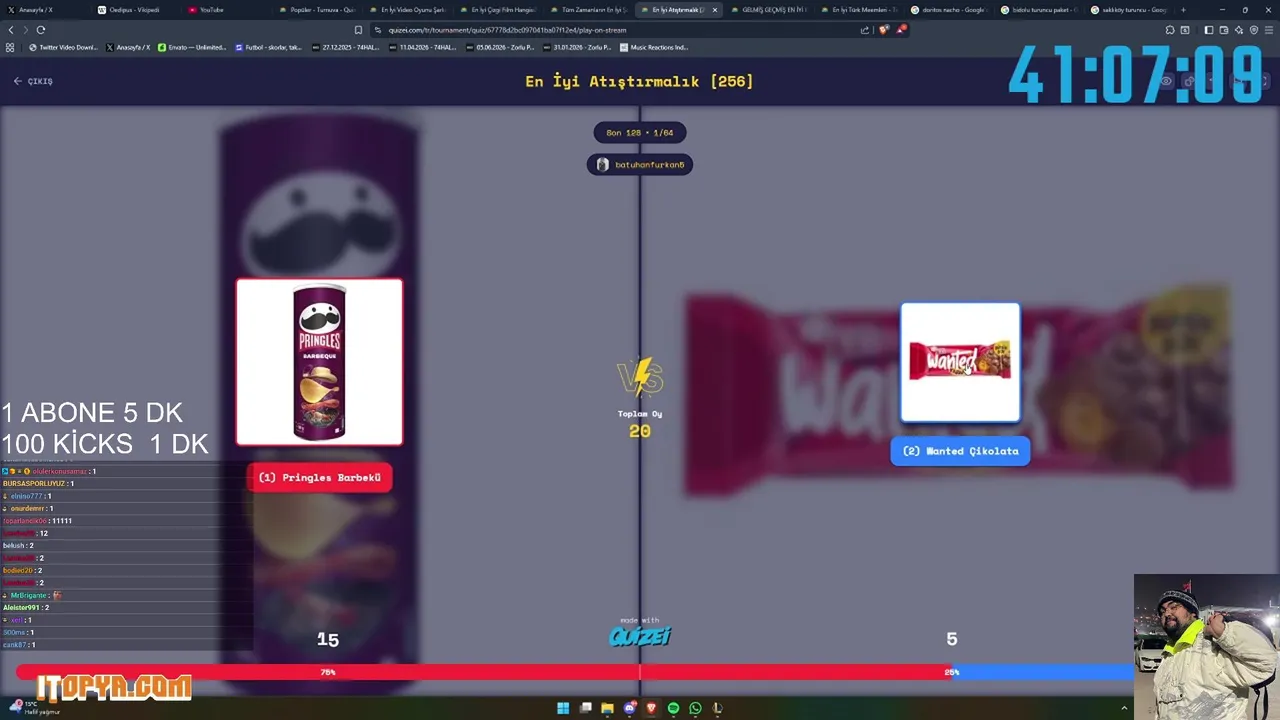The width and height of the screenshot is (1280, 720).
Task: Switch to the sakkköy turuncu Google tab
Action: click(x=1130, y=10)
